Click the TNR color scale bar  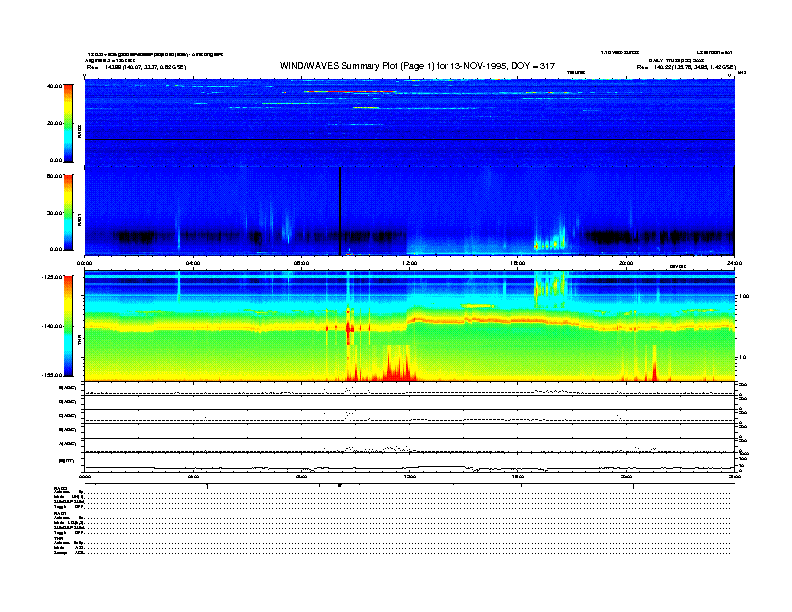tap(68, 326)
